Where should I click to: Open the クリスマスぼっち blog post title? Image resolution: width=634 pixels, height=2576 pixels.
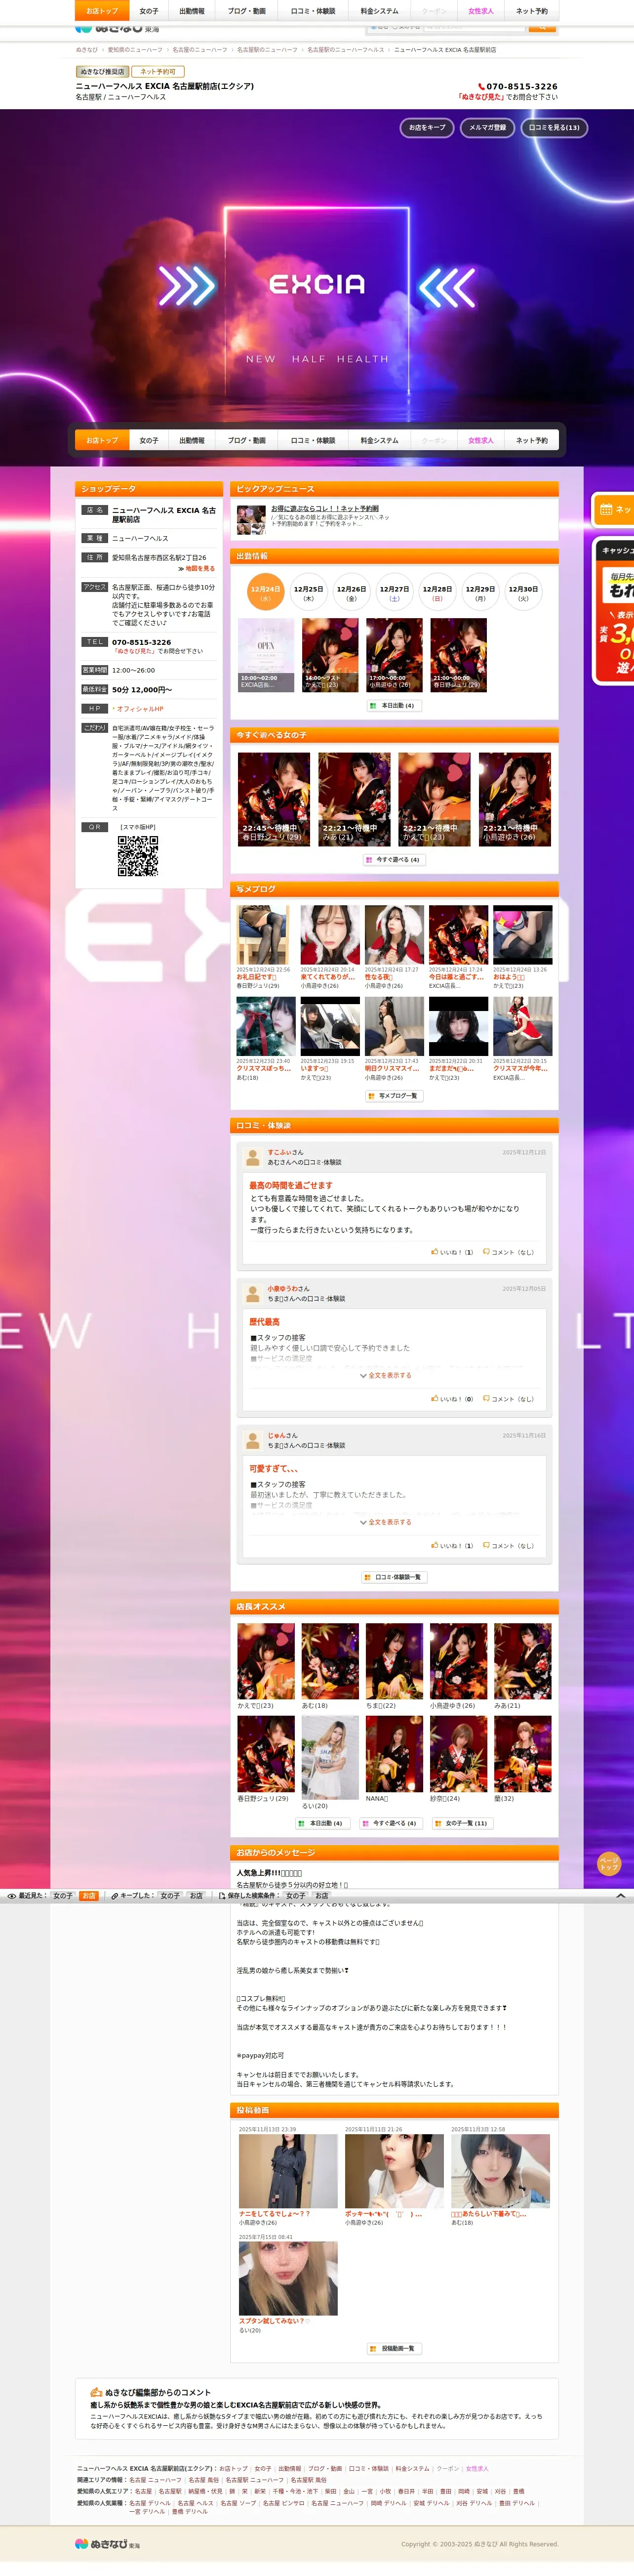click(x=264, y=1068)
